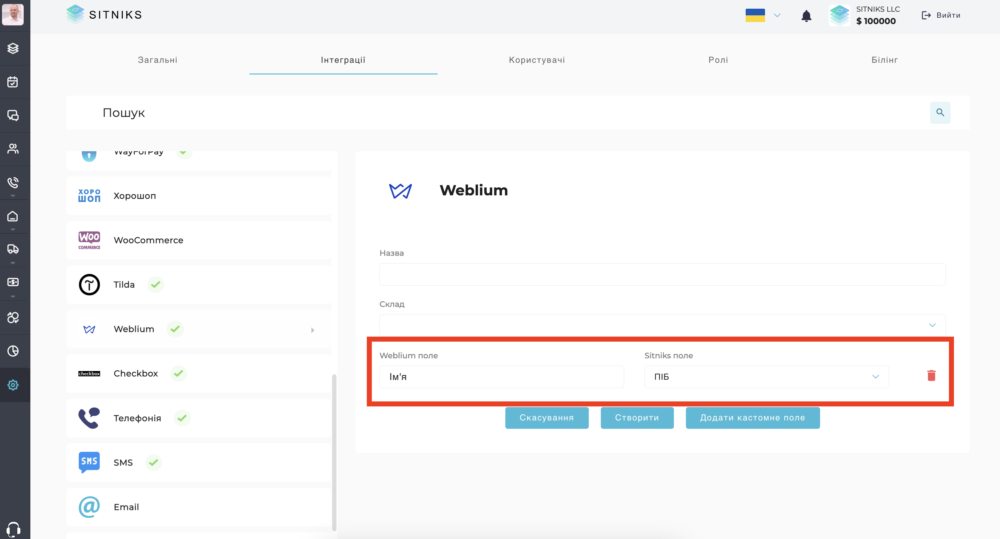
Task: Click the Хорошоп logo icon
Action: [89, 196]
